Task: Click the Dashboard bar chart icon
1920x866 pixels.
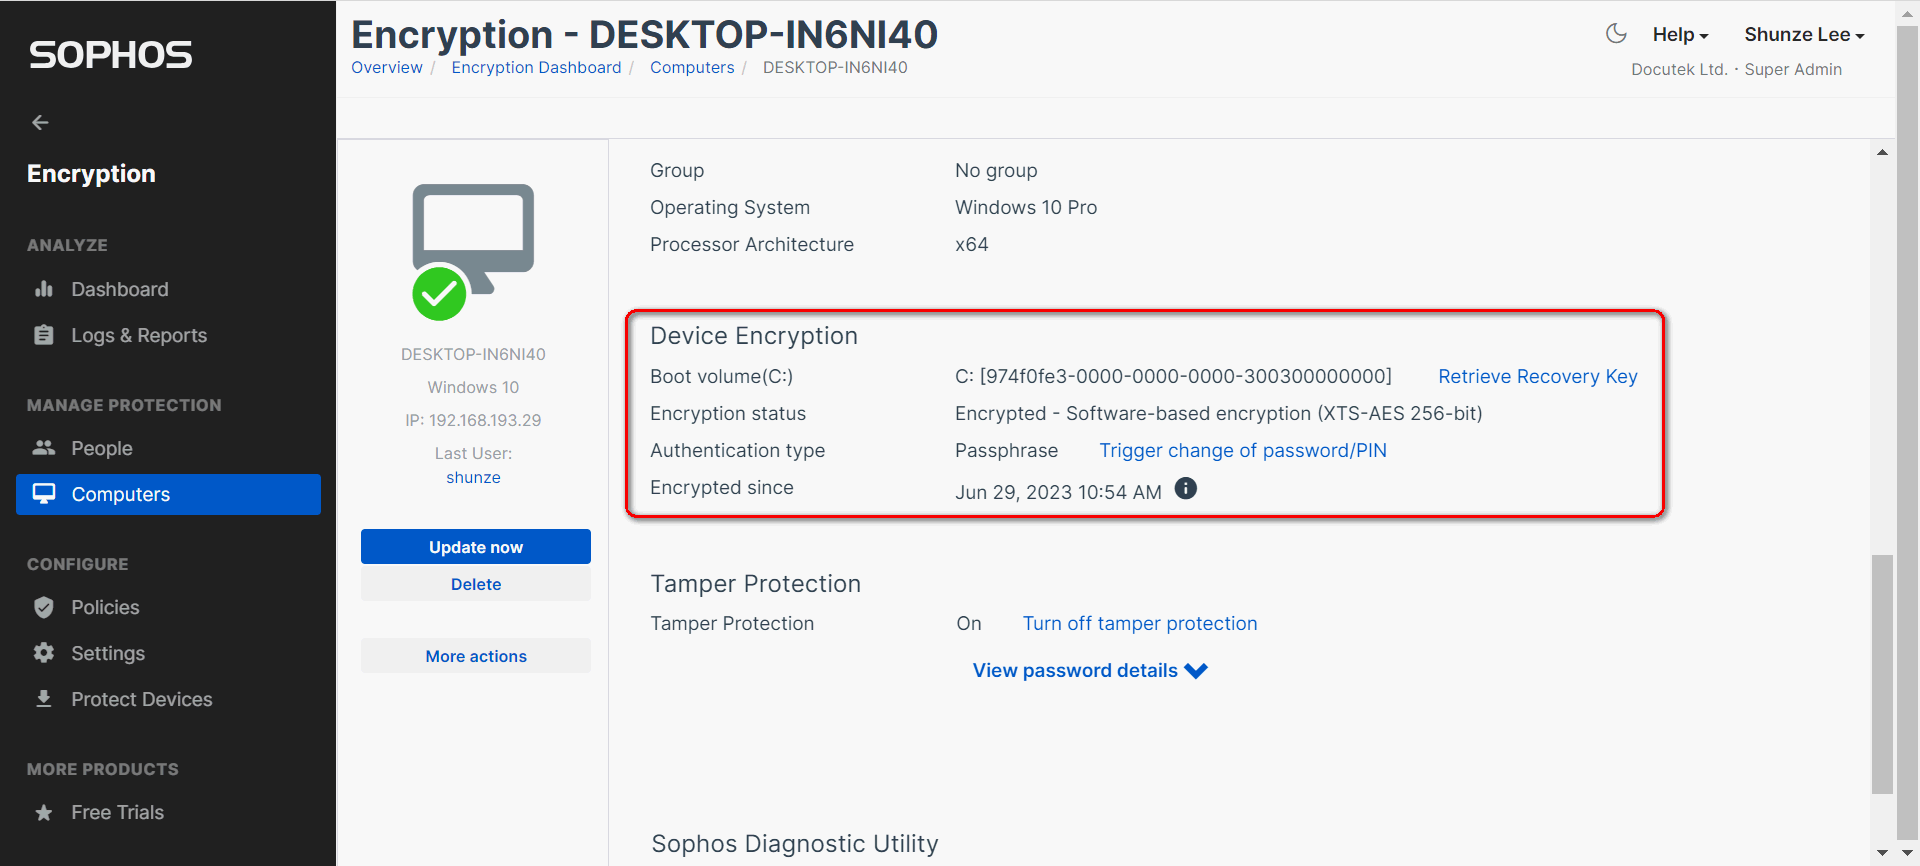Action: 44,289
